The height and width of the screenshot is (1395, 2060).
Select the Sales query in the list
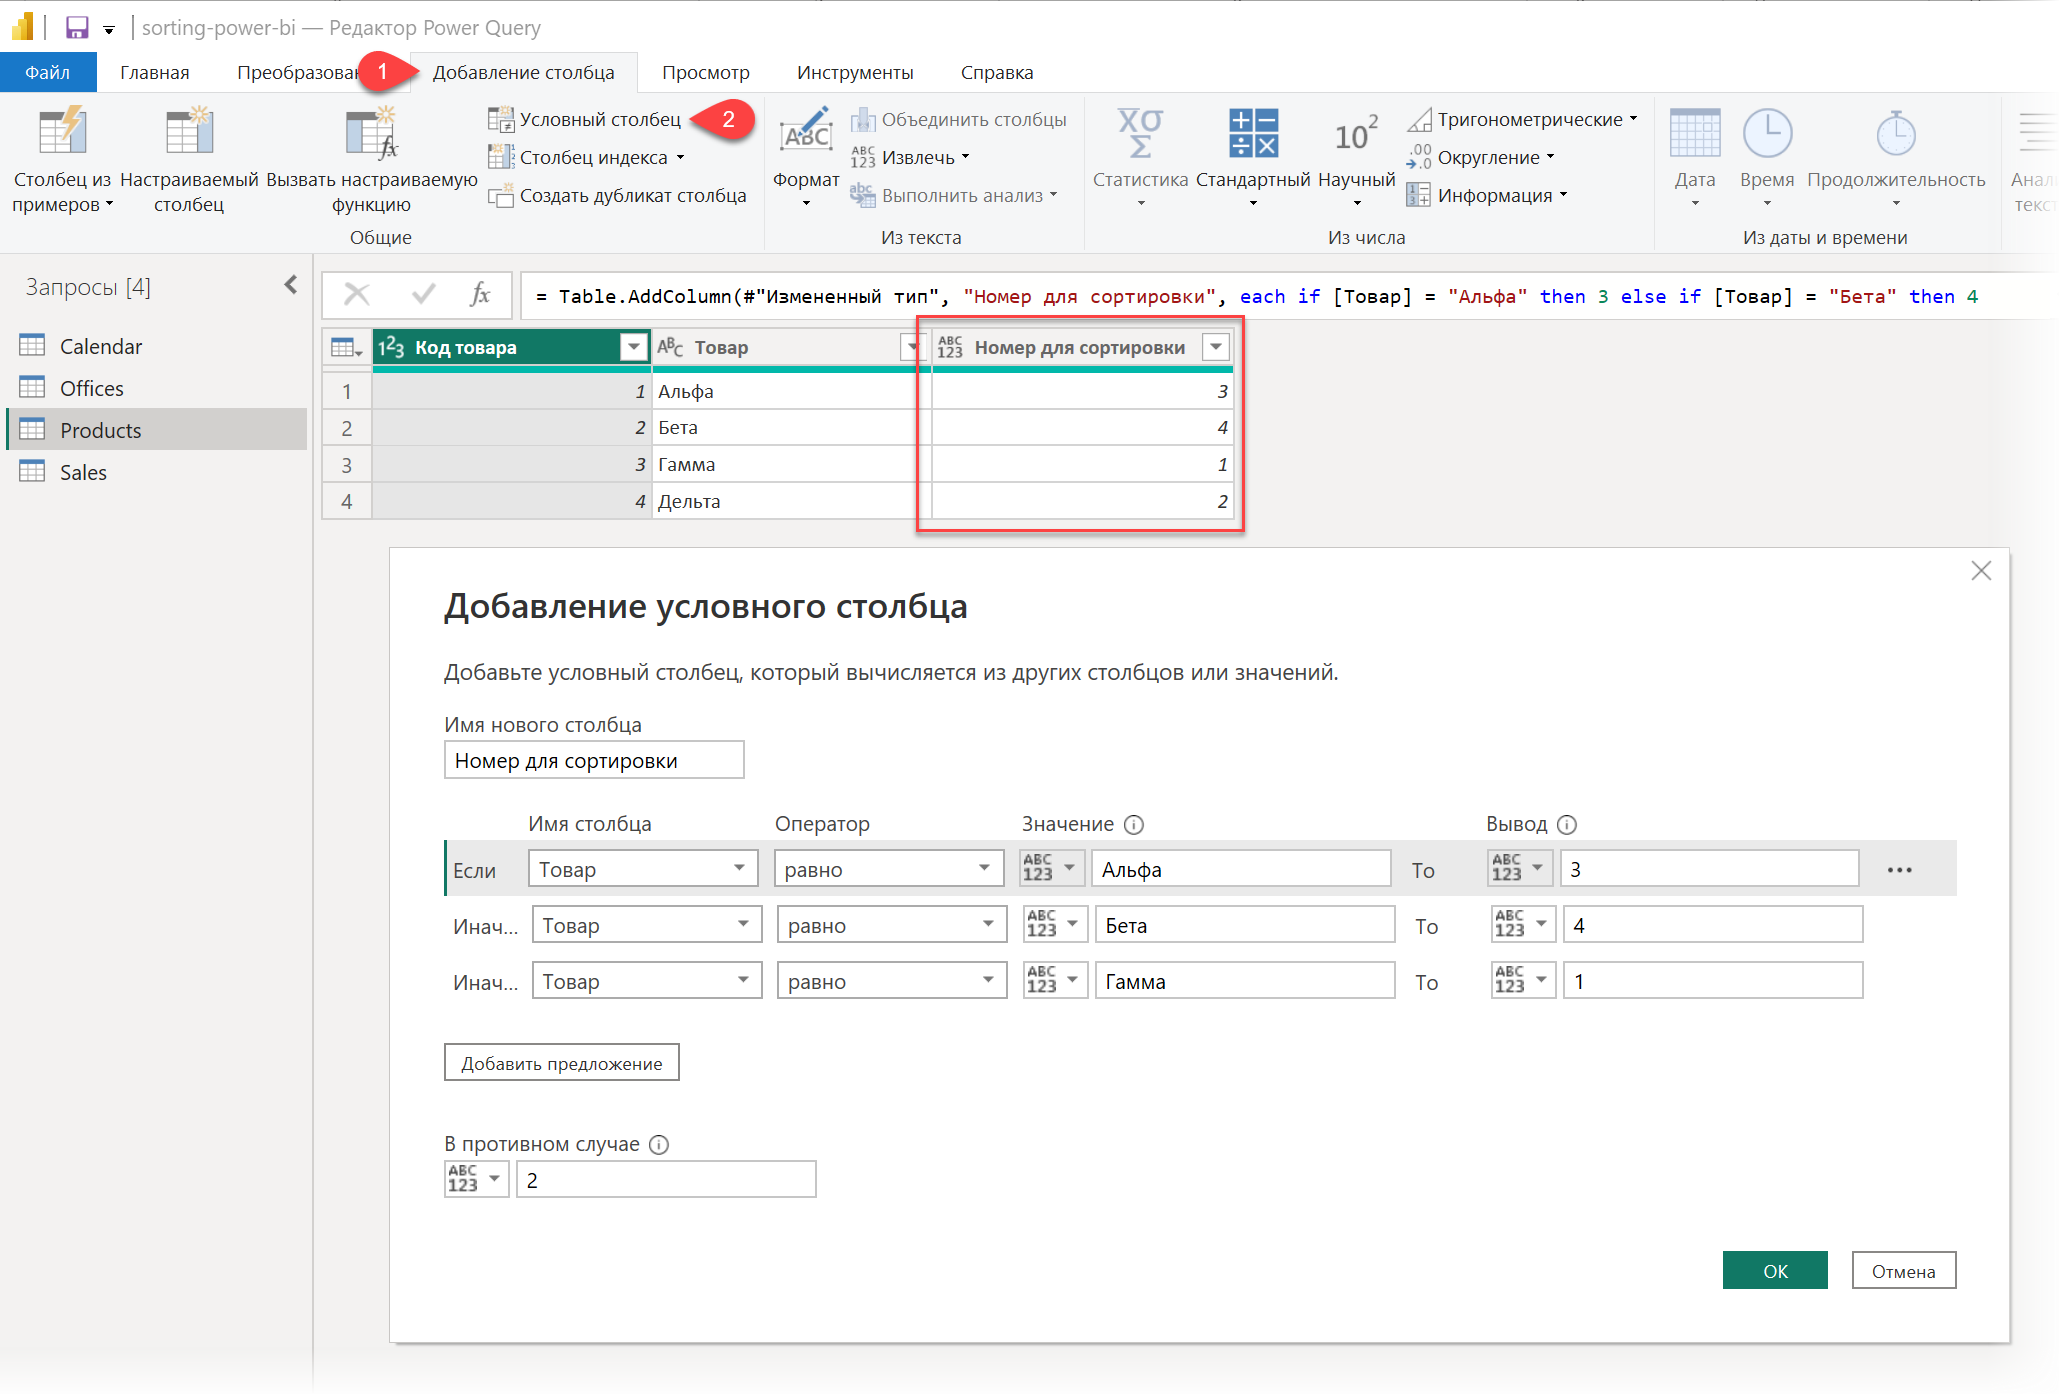click(83, 472)
